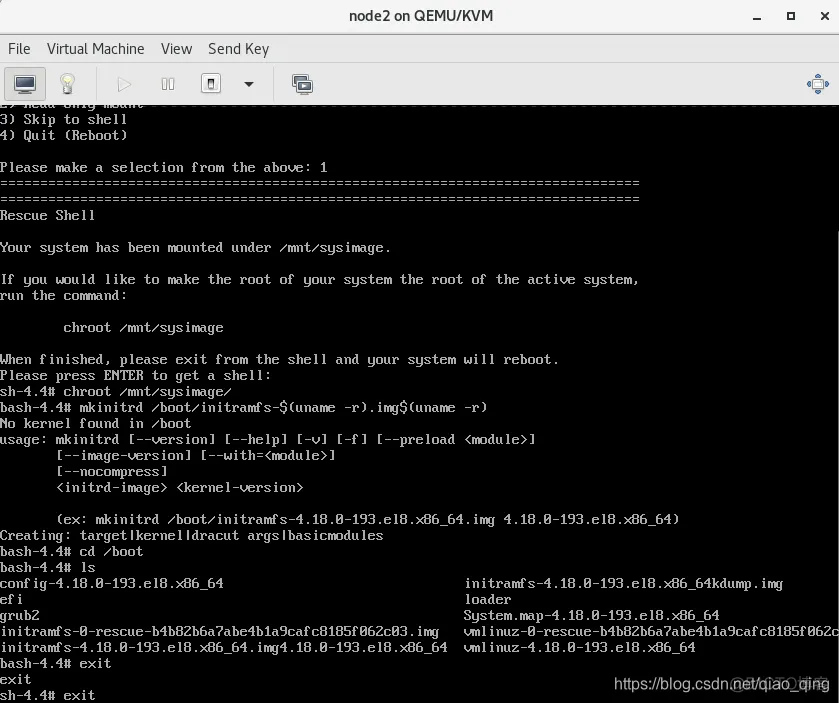Image resolution: width=839 pixels, height=703 pixels.
Task: Click the 'Rescue Shell' heading text
Action: 48,215
